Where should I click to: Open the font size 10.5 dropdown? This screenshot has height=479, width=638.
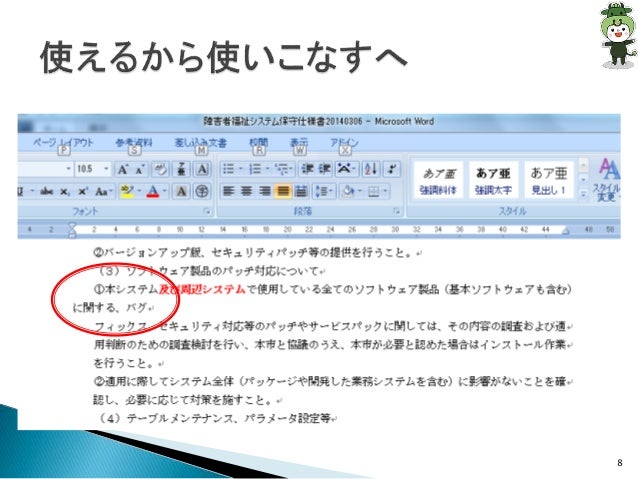coord(106,169)
